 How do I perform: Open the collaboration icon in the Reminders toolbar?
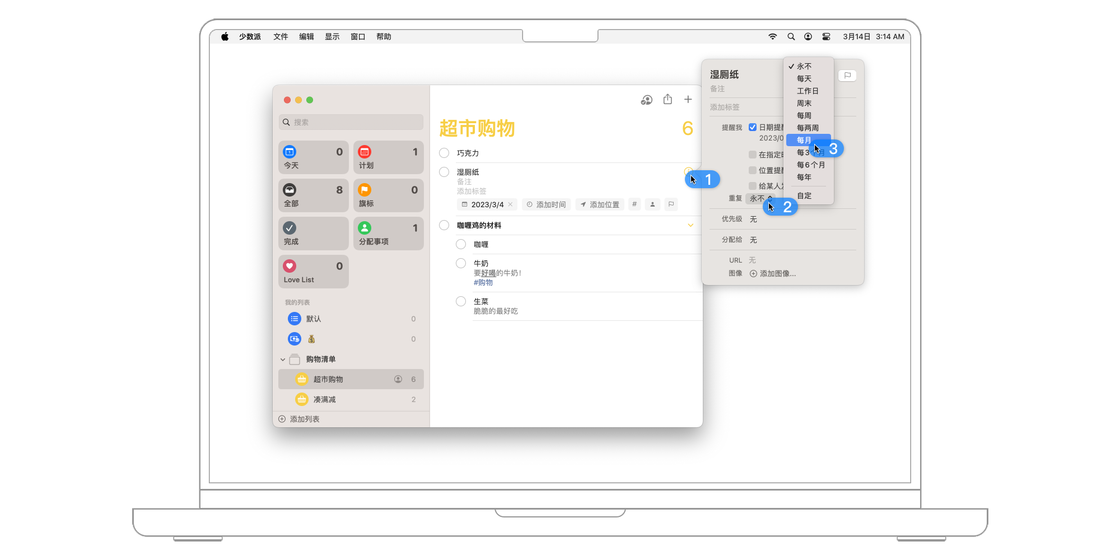point(646,100)
